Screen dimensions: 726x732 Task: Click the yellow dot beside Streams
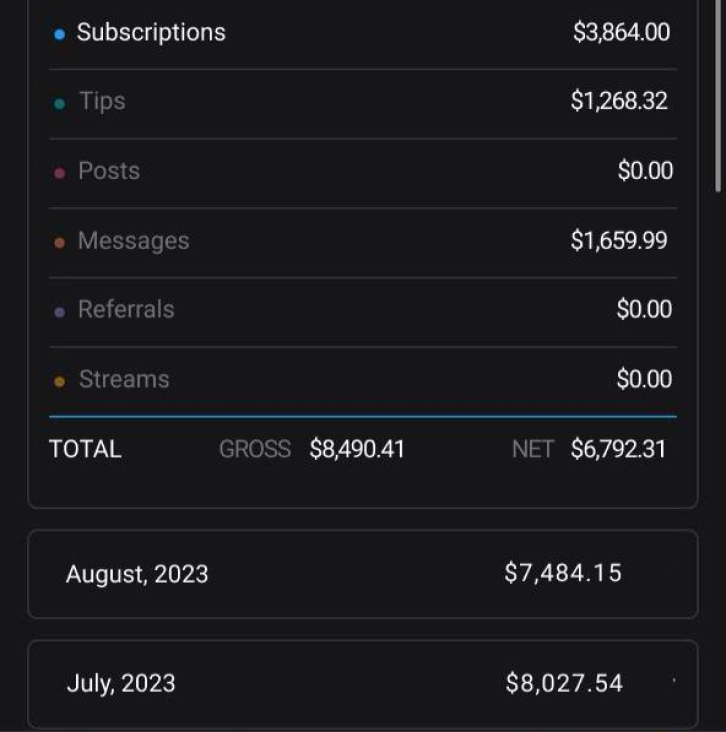coord(59,381)
